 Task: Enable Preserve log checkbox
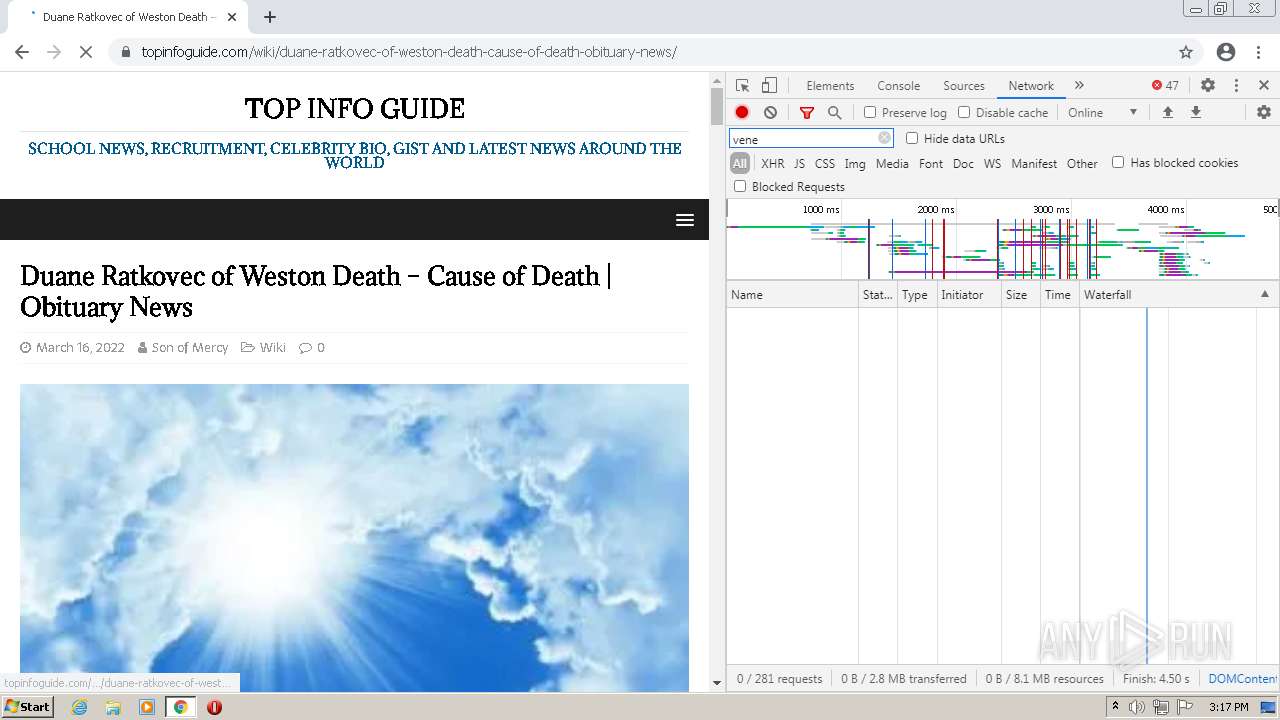[x=870, y=113]
